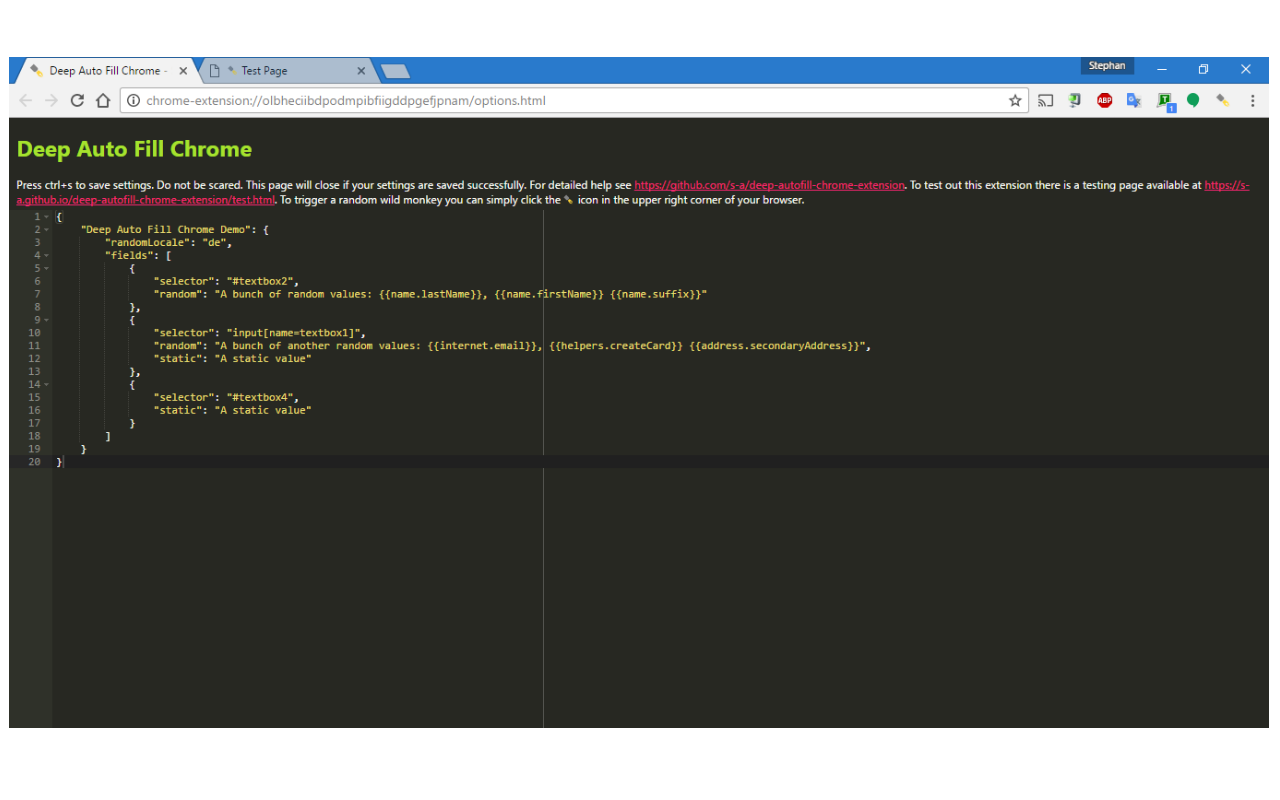Open the Google Translate extension

(x=1134, y=100)
